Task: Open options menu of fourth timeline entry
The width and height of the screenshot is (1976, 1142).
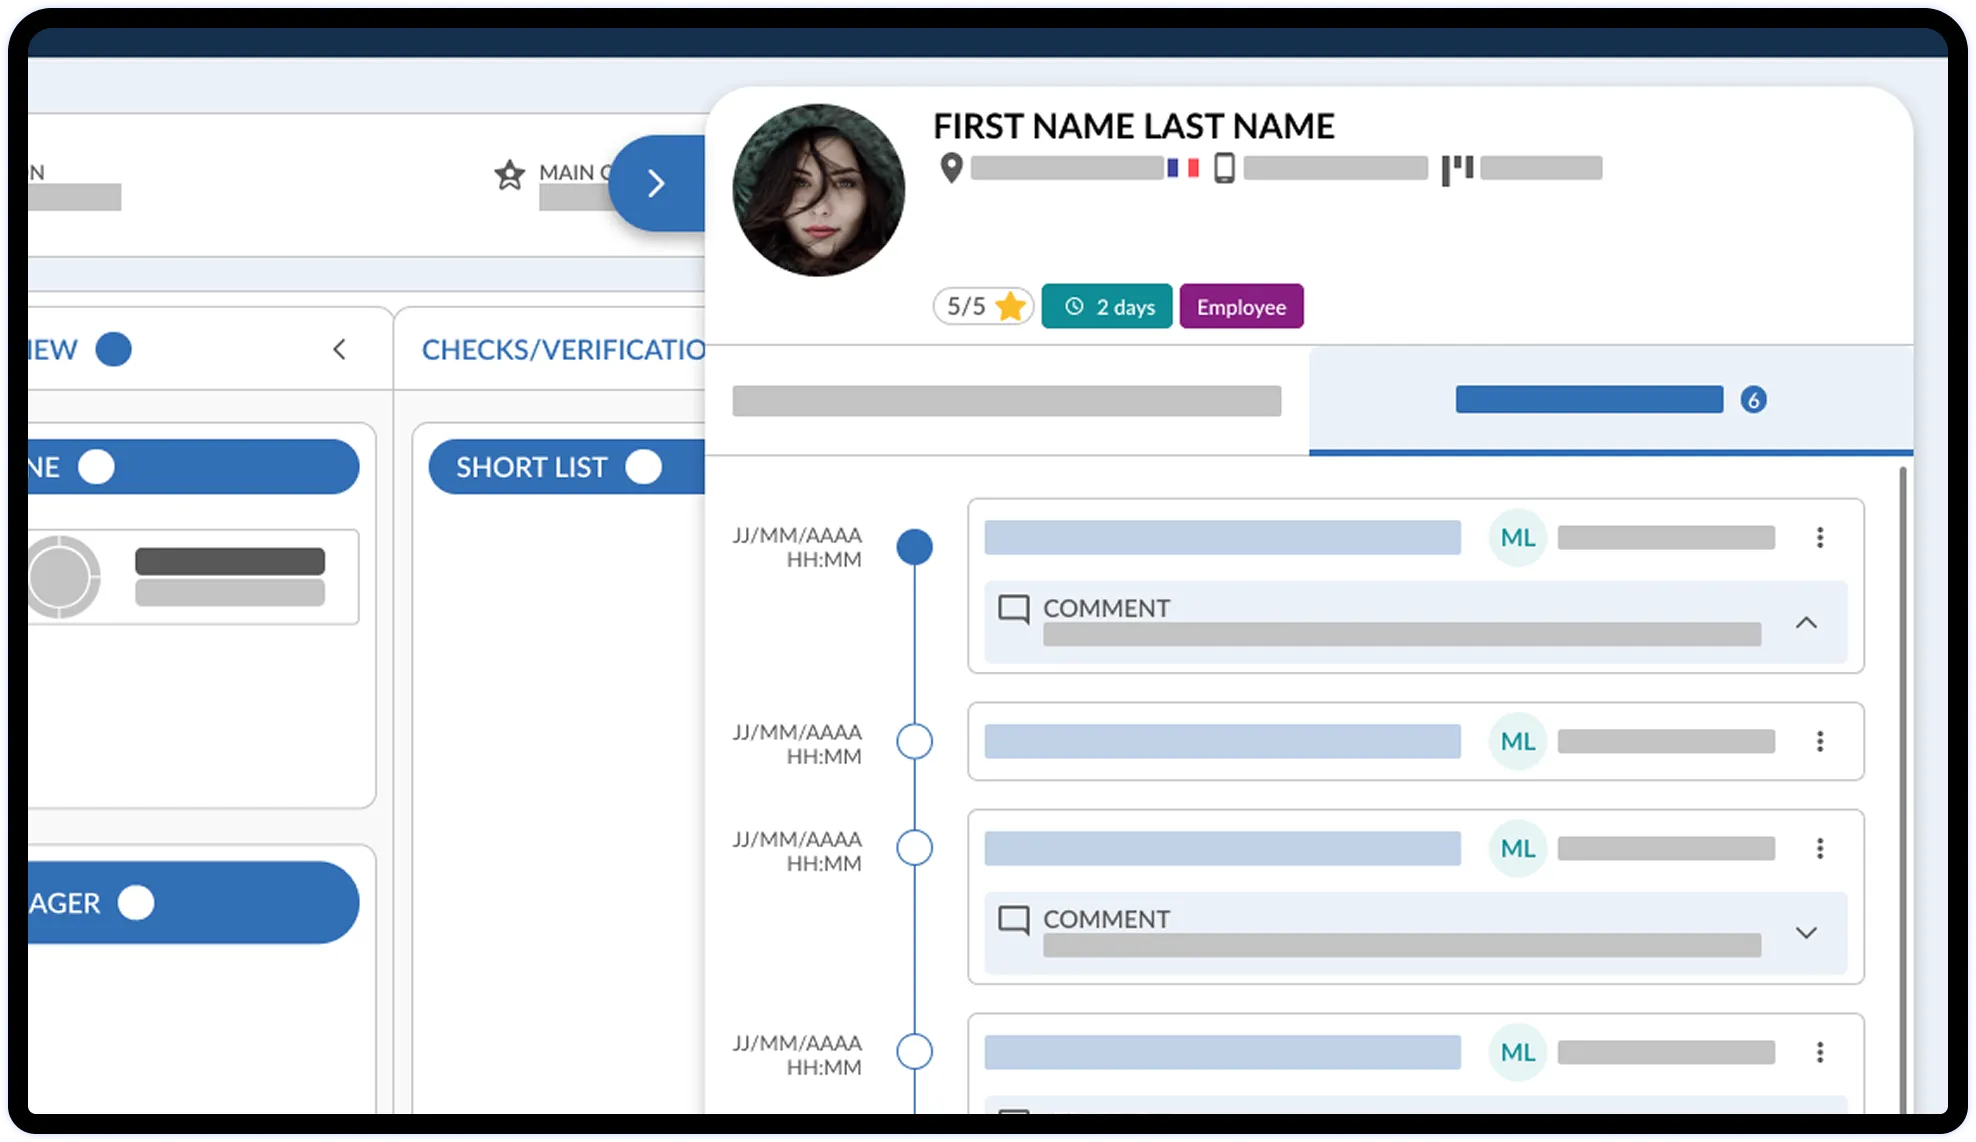Action: [x=1820, y=1053]
